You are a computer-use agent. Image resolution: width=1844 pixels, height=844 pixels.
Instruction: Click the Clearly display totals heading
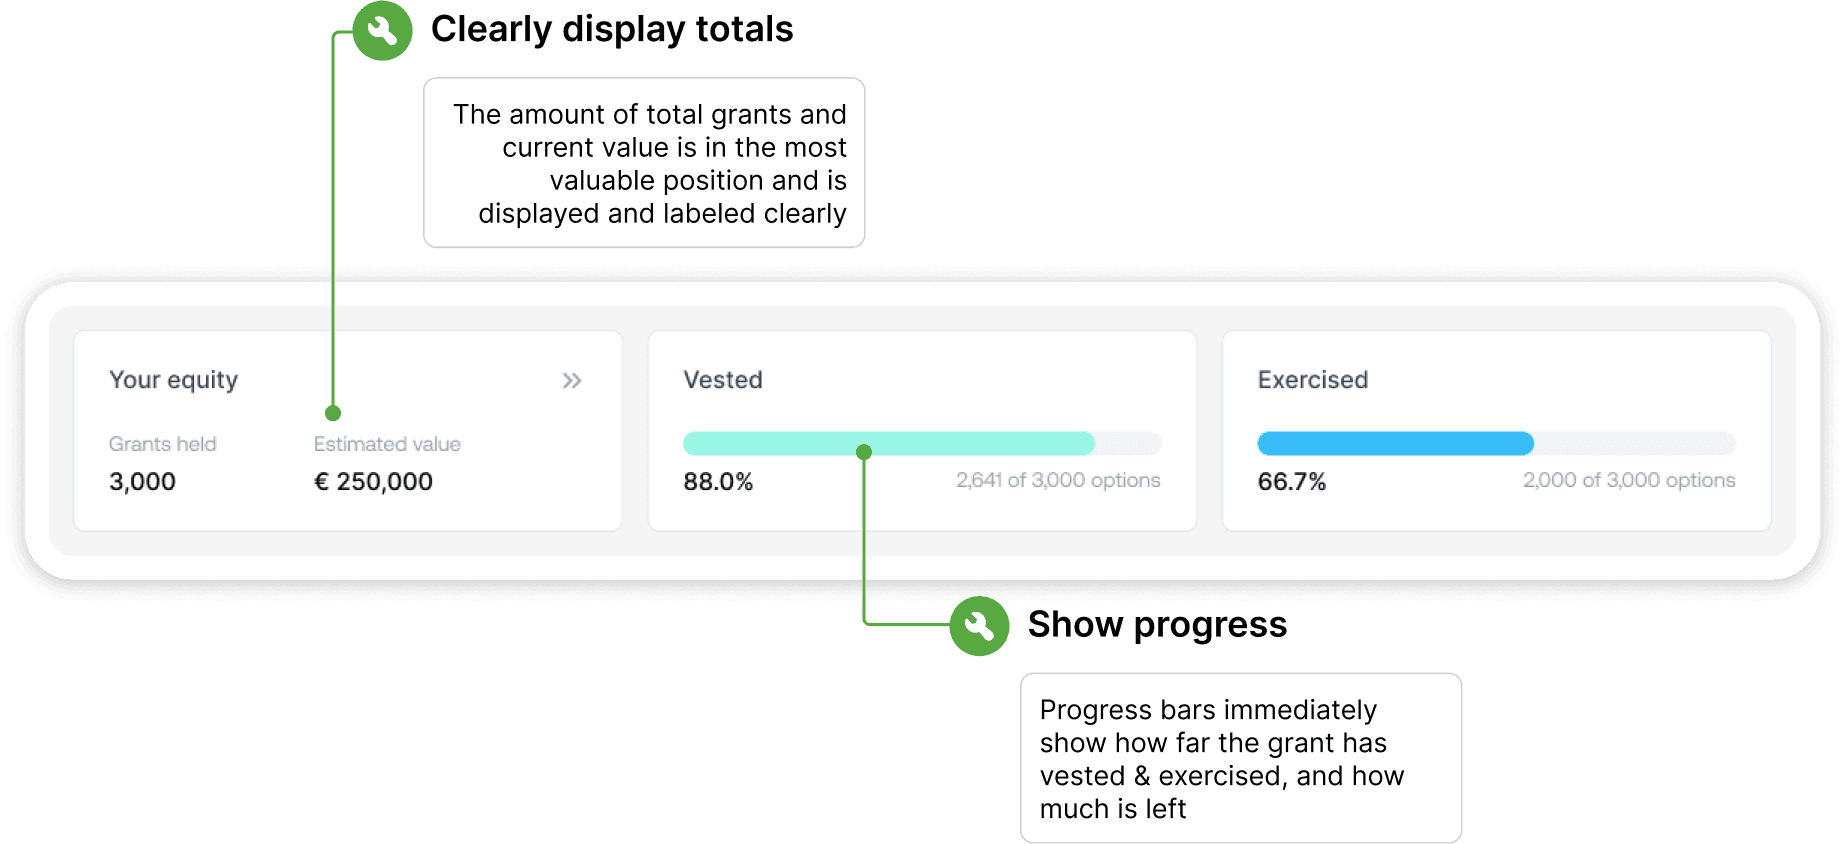tap(612, 29)
